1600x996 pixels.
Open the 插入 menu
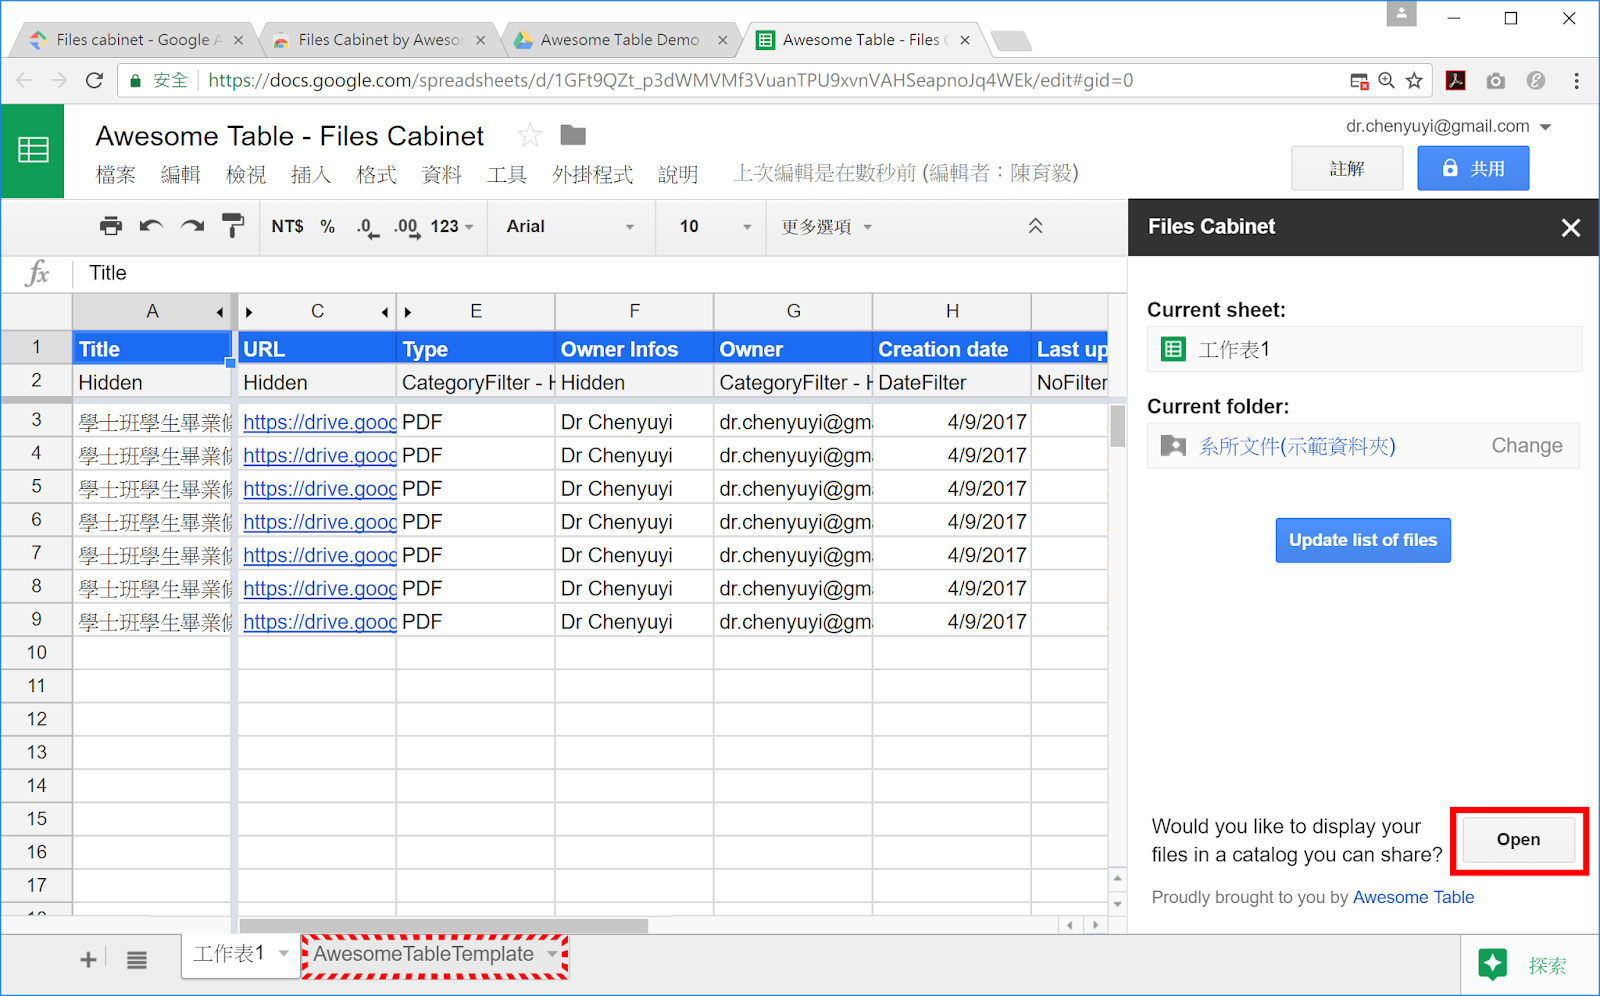pos(311,174)
